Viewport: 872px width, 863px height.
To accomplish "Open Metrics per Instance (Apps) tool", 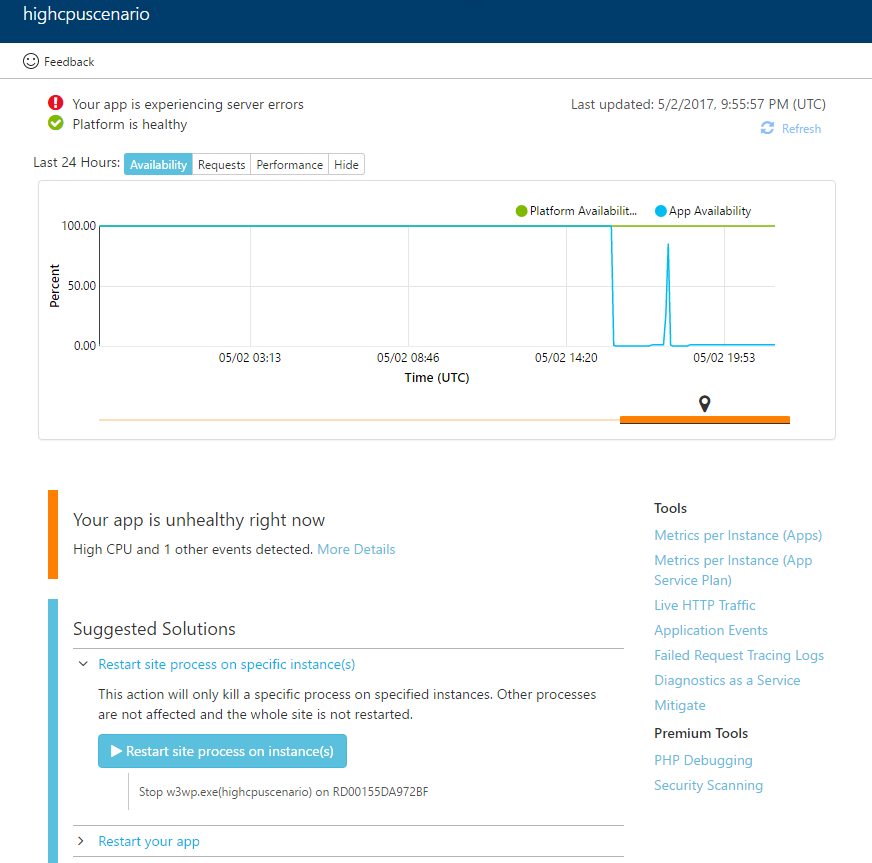I will click(x=738, y=535).
